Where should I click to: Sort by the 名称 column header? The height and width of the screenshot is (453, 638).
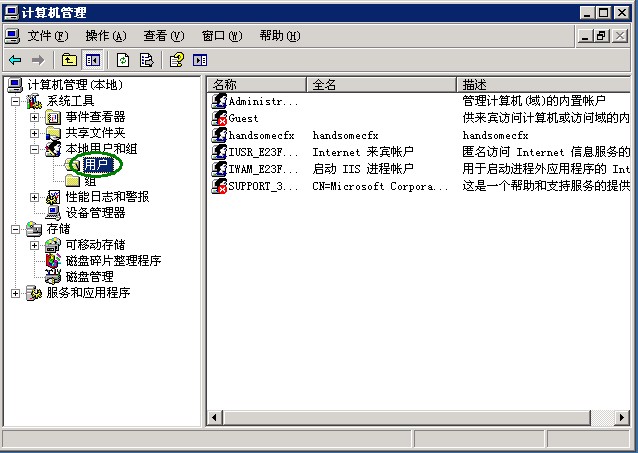coord(257,85)
